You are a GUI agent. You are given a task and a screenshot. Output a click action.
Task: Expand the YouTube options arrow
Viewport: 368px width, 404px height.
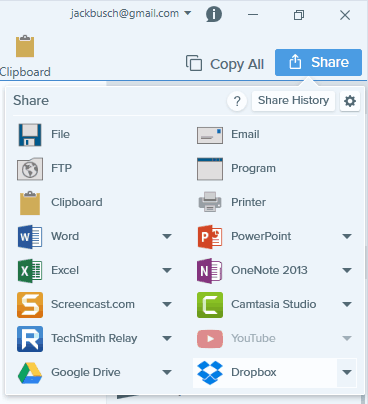pos(347,339)
